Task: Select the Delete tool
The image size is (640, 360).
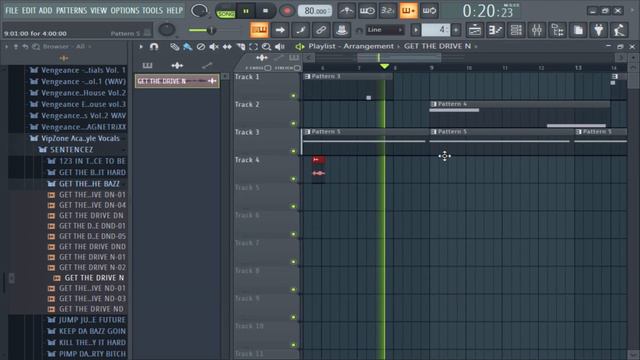Action: coord(200,47)
